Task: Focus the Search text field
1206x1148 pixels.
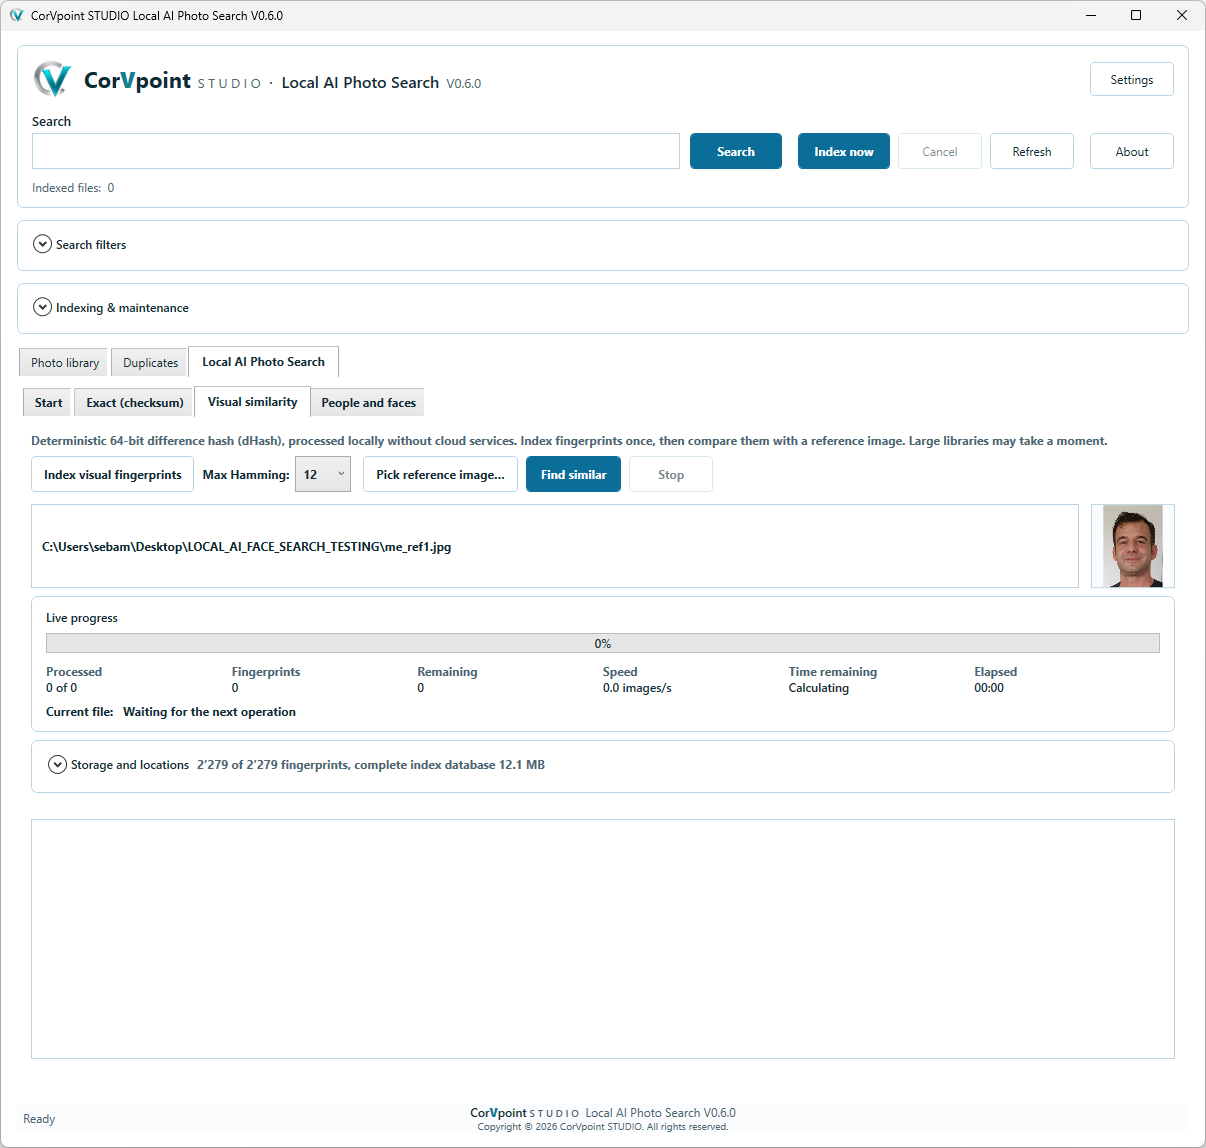Action: pos(356,151)
